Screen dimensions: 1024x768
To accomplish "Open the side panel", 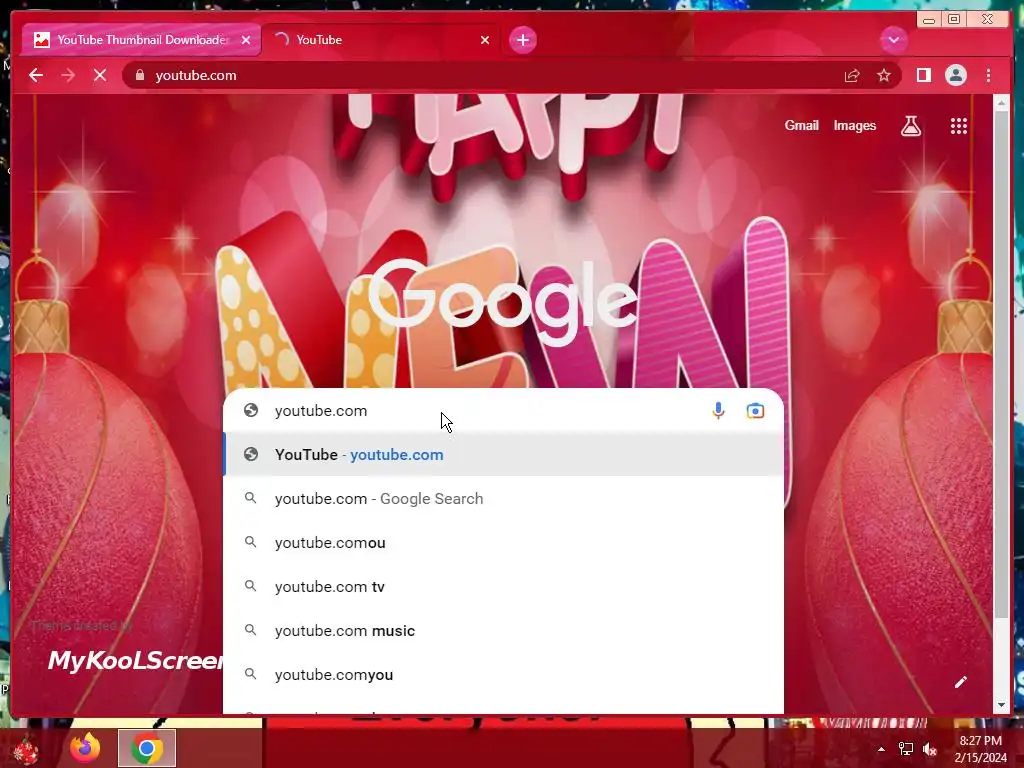I will 923,75.
